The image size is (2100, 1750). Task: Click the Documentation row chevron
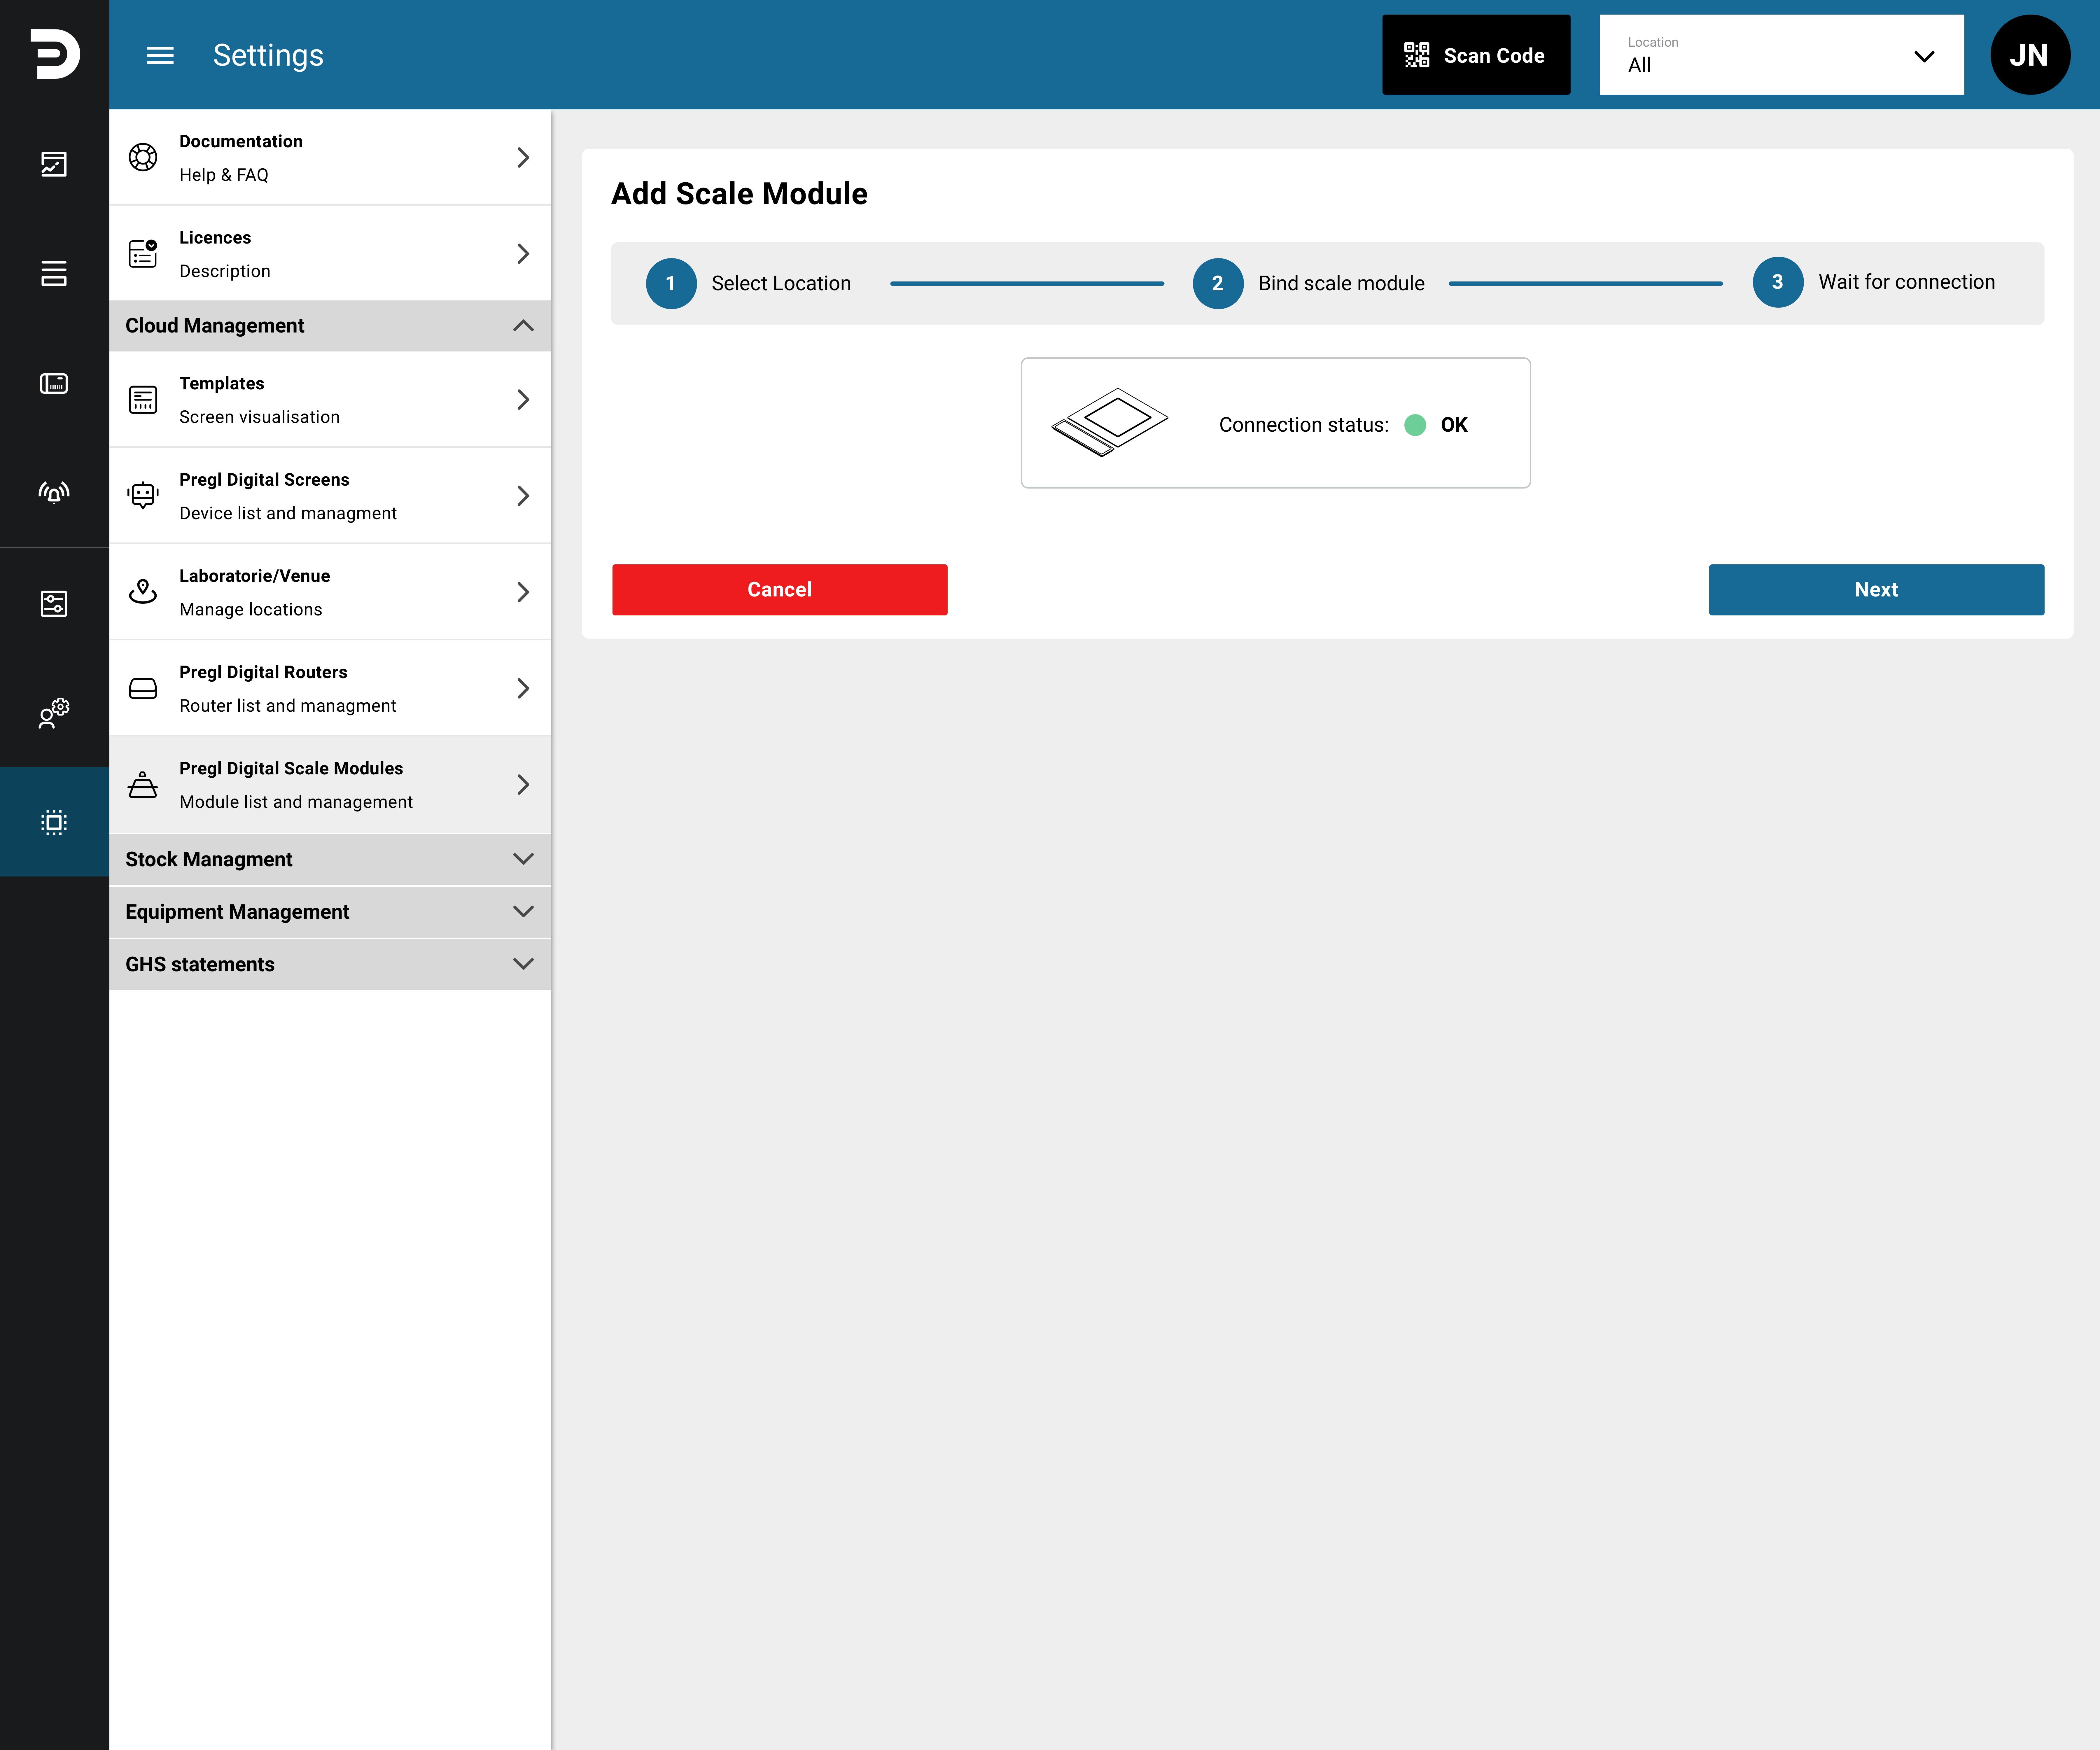click(x=523, y=157)
